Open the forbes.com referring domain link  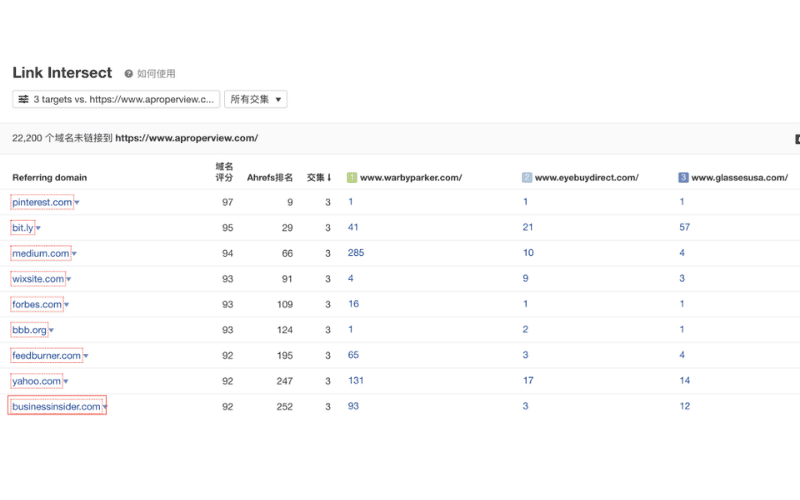pos(37,304)
